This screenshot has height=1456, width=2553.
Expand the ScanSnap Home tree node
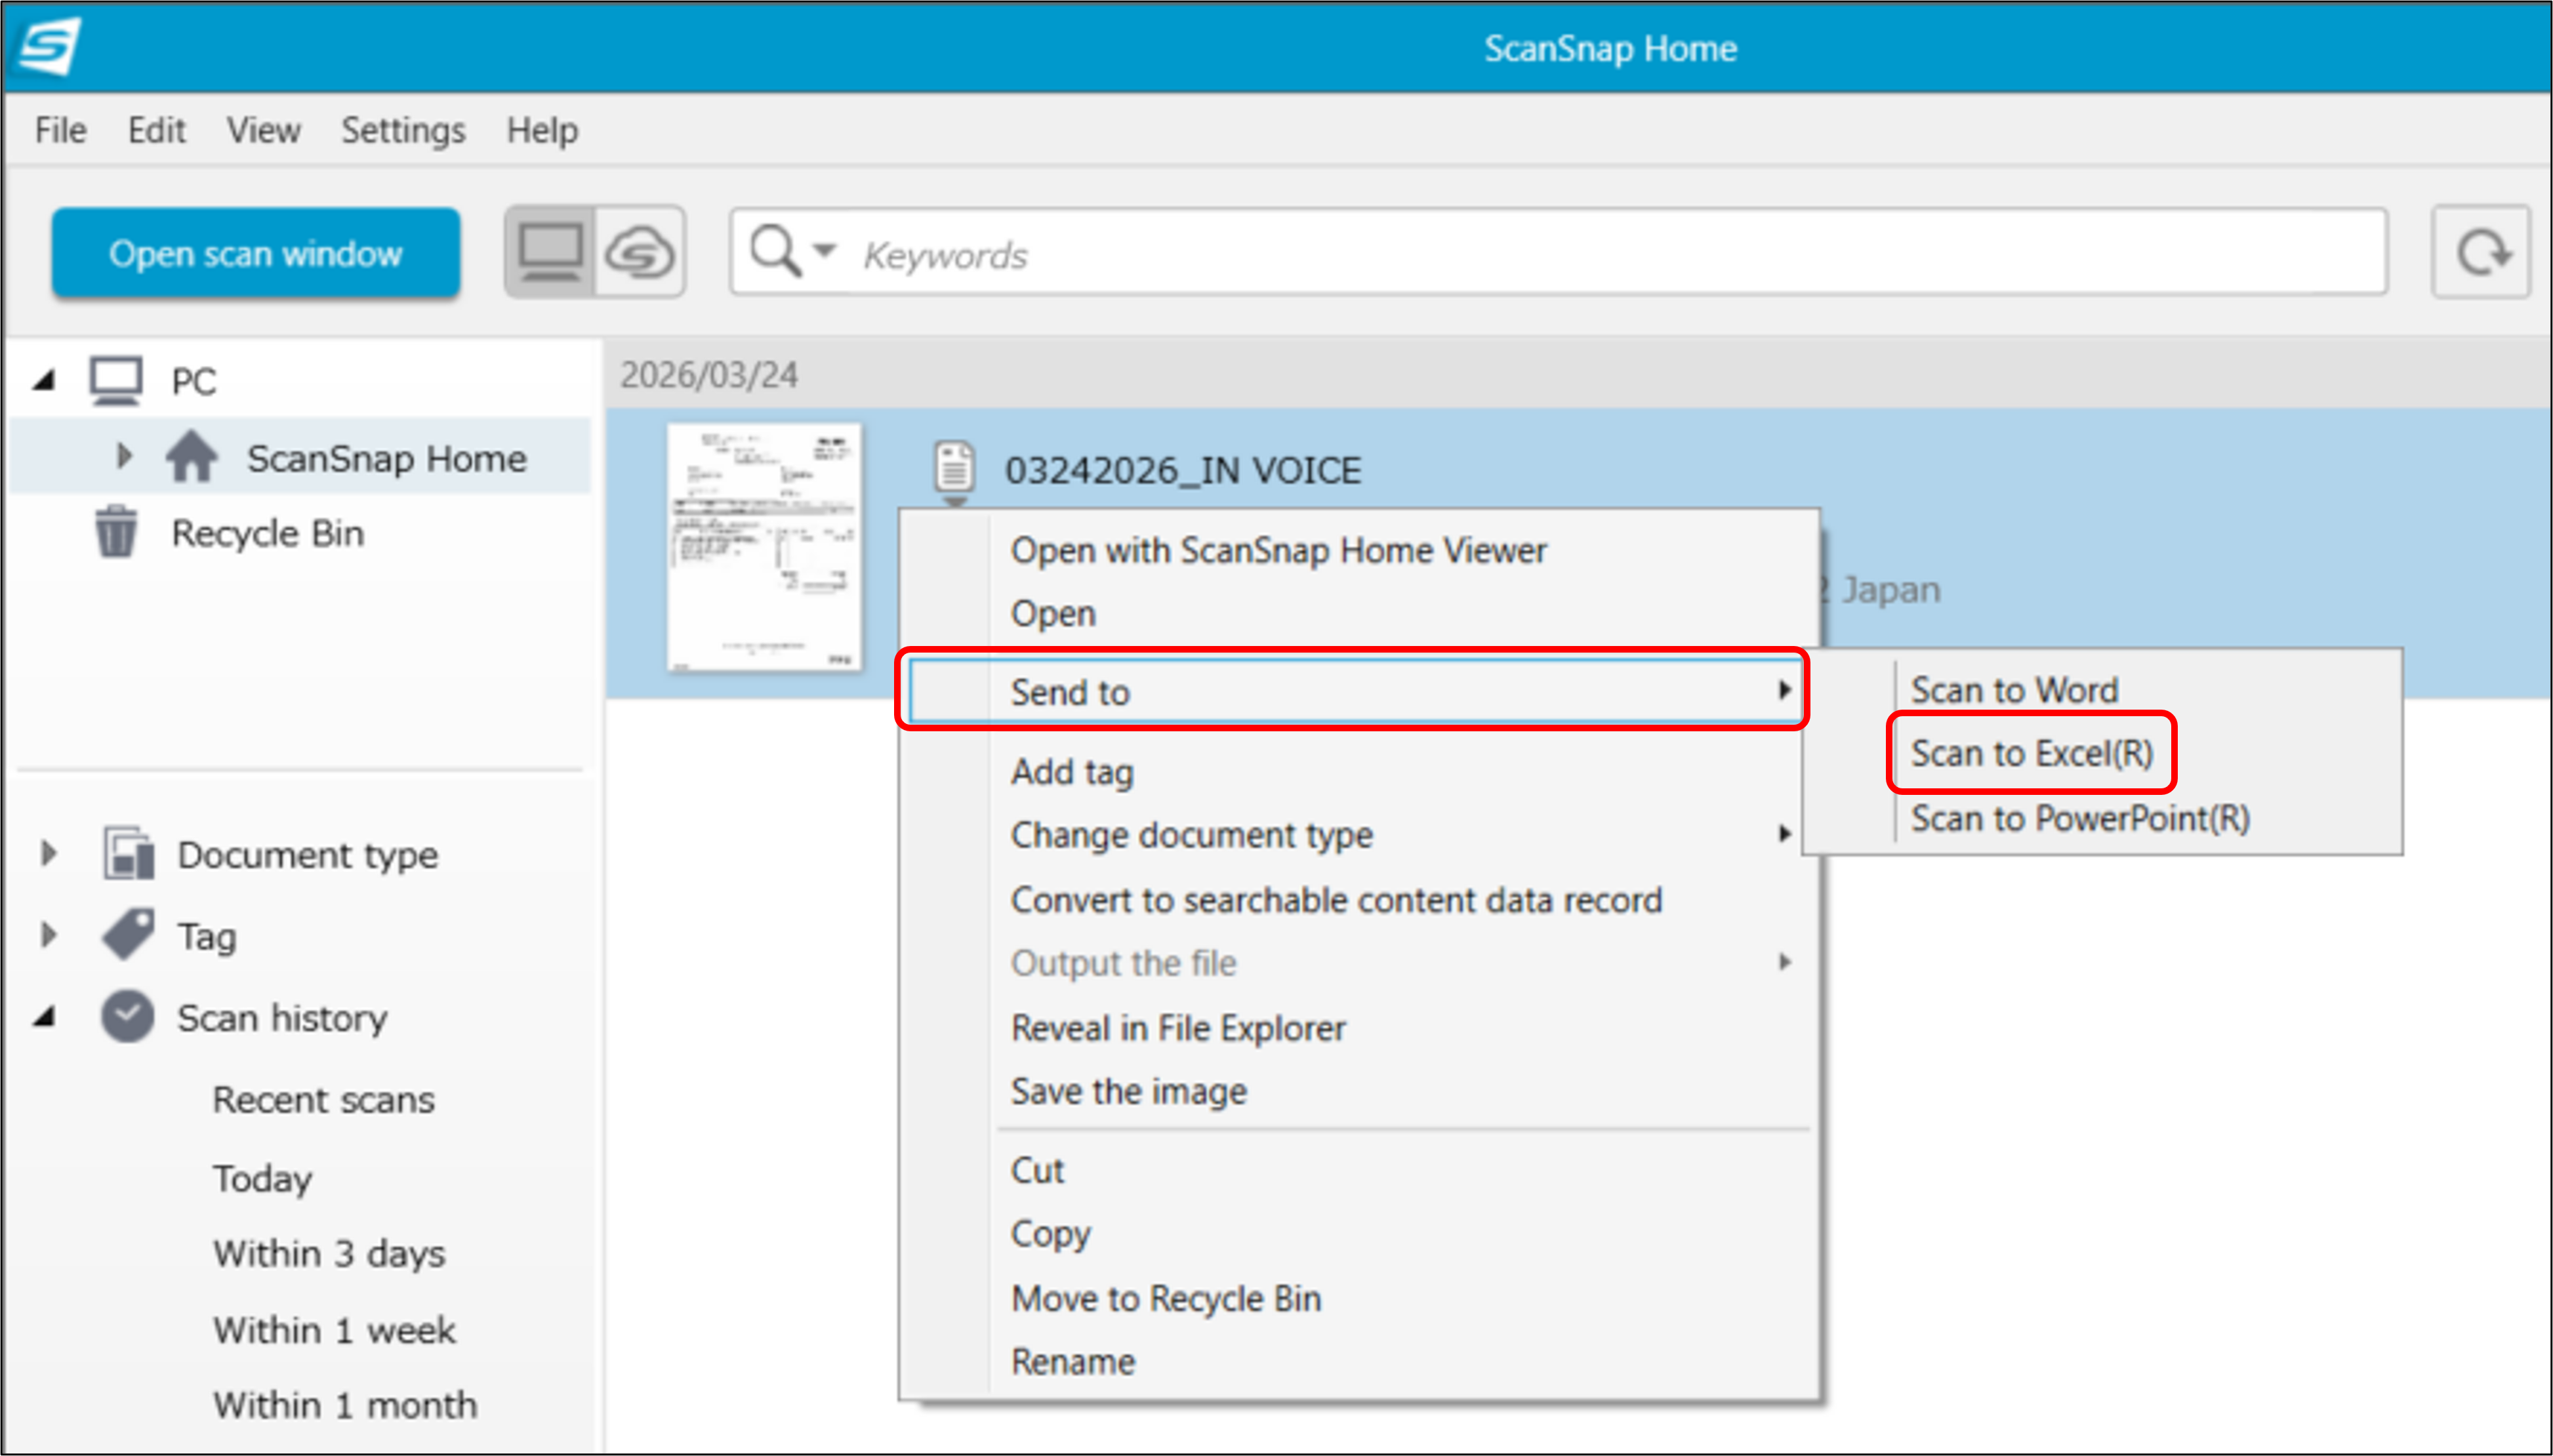click(123, 457)
